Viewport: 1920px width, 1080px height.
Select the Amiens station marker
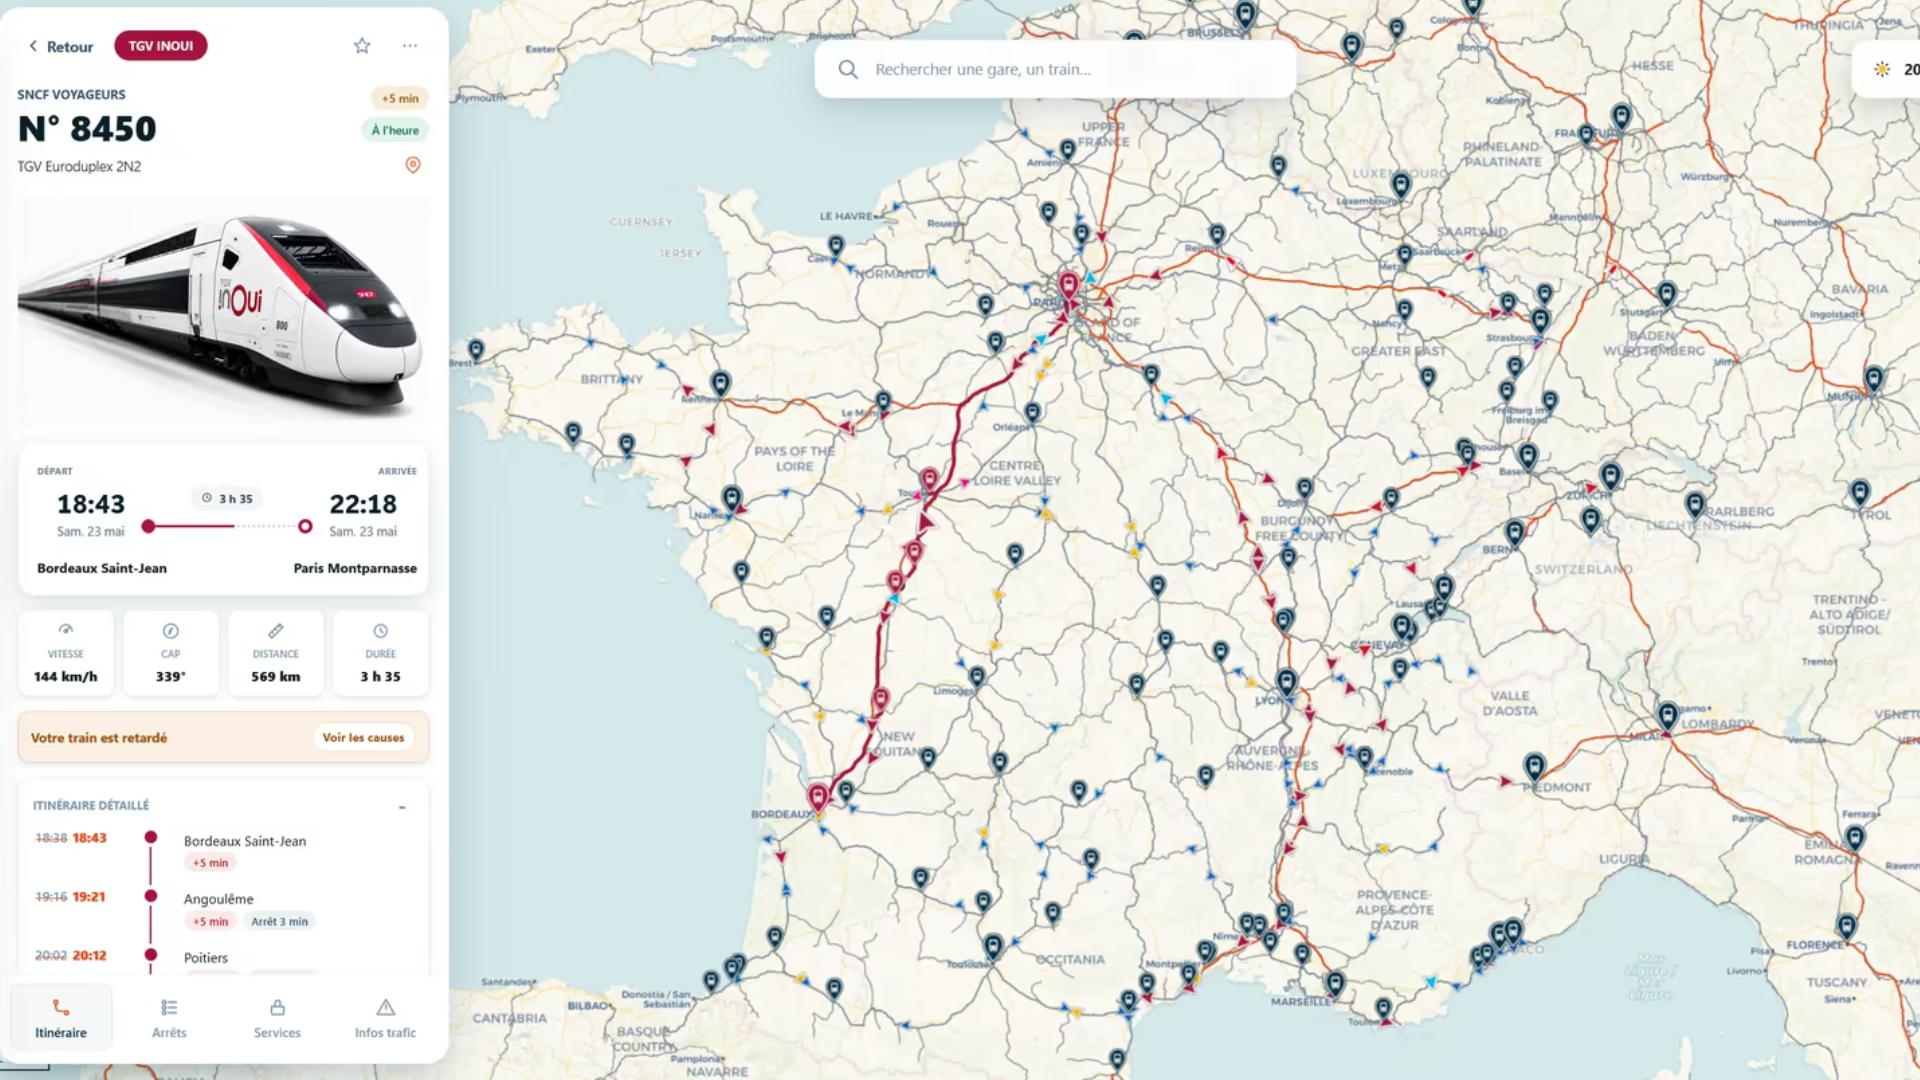coord(1068,149)
